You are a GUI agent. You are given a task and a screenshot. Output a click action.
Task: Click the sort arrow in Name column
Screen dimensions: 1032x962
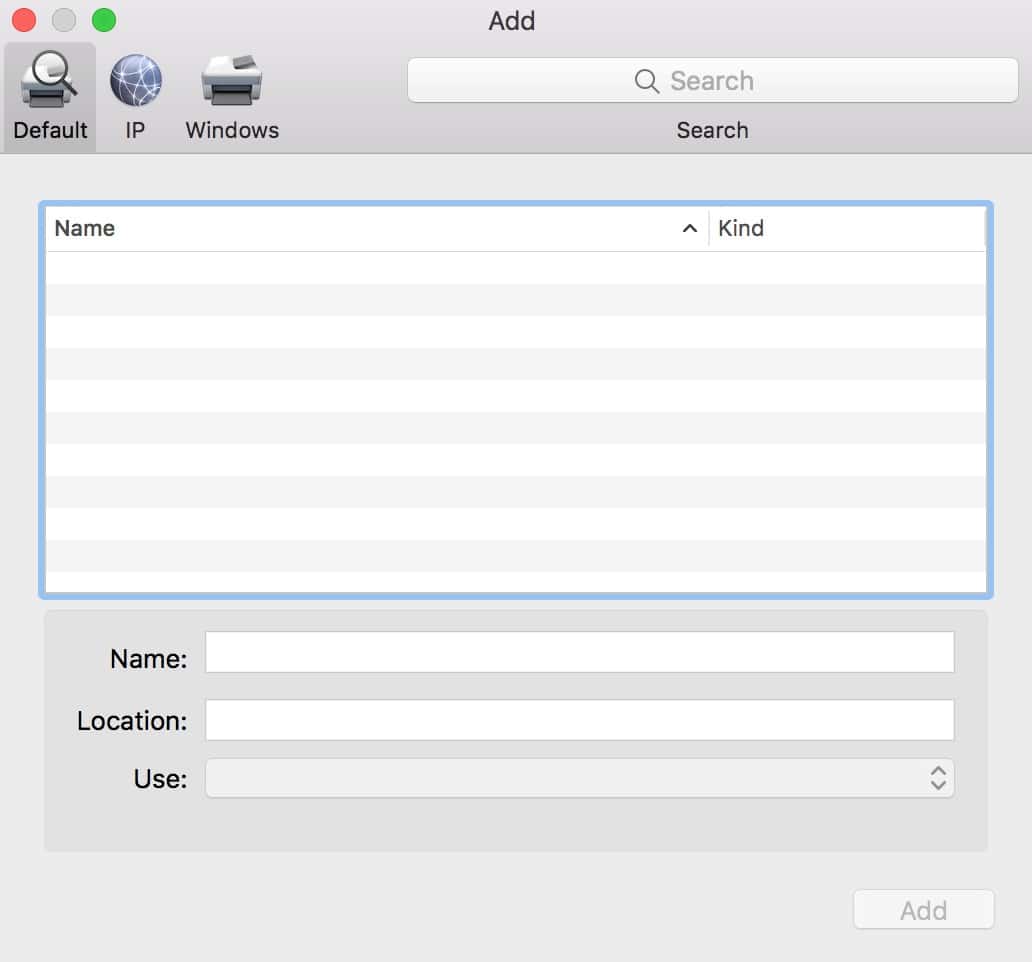coord(689,229)
